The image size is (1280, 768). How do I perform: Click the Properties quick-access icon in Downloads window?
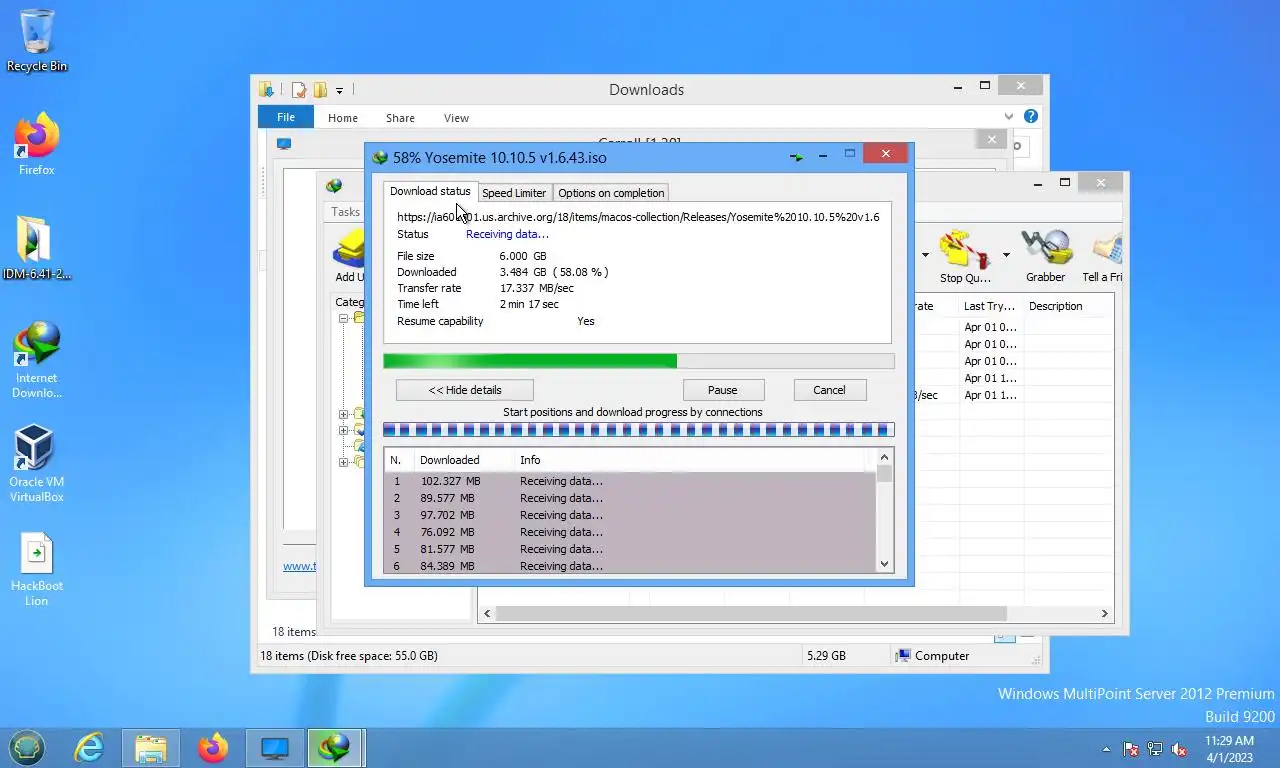pyautogui.click(x=298, y=90)
